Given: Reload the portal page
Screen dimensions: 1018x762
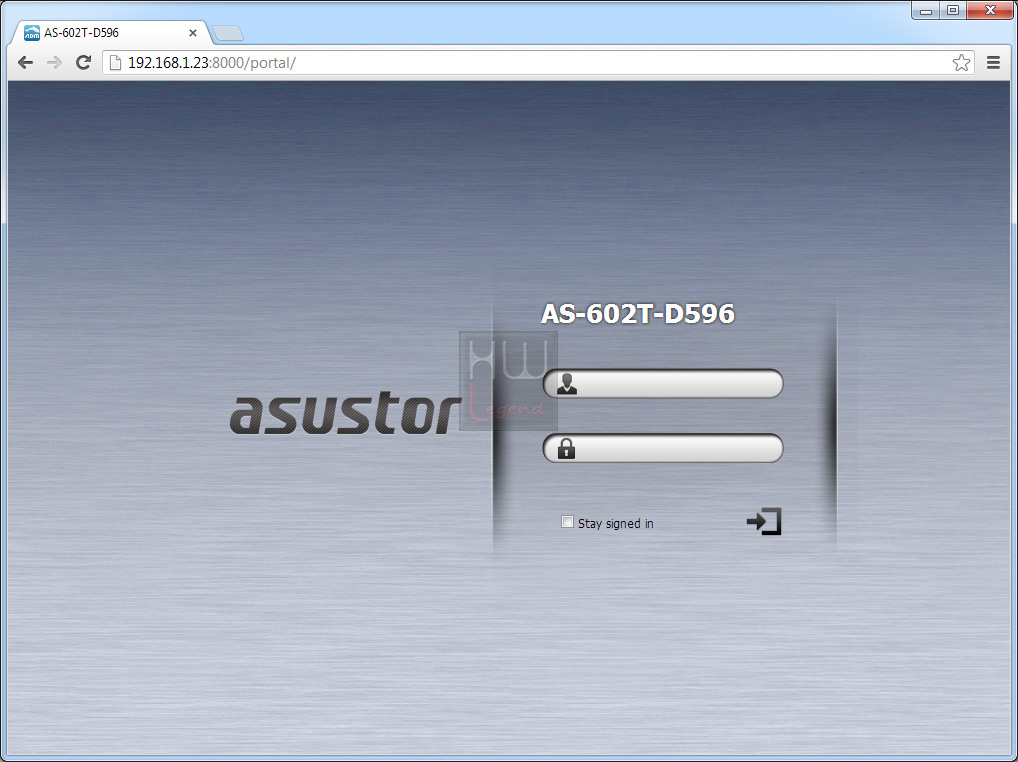Looking at the screenshot, I should 83,62.
